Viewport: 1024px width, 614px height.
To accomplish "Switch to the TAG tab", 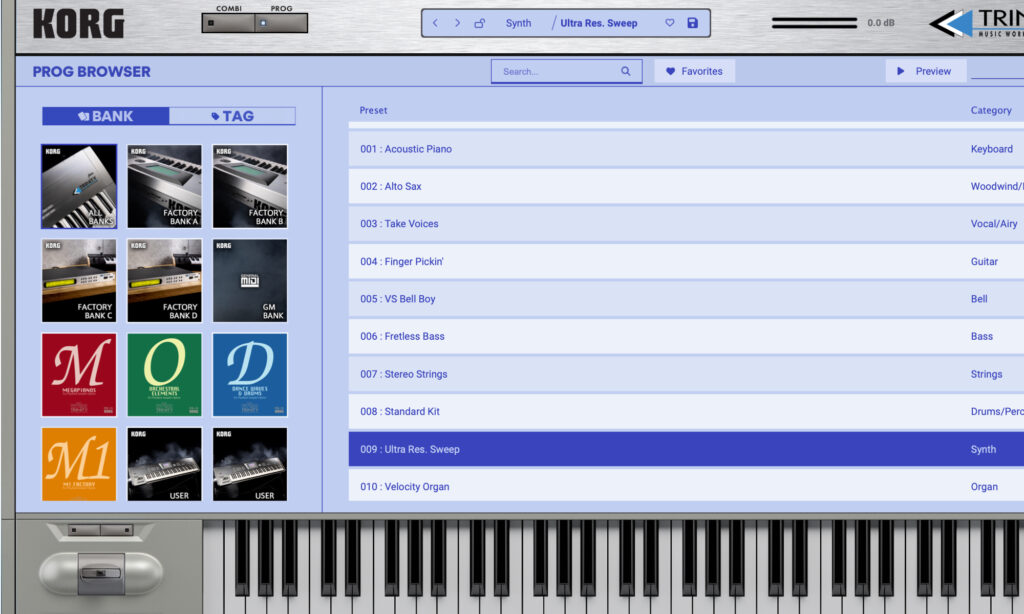I will [232, 115].
